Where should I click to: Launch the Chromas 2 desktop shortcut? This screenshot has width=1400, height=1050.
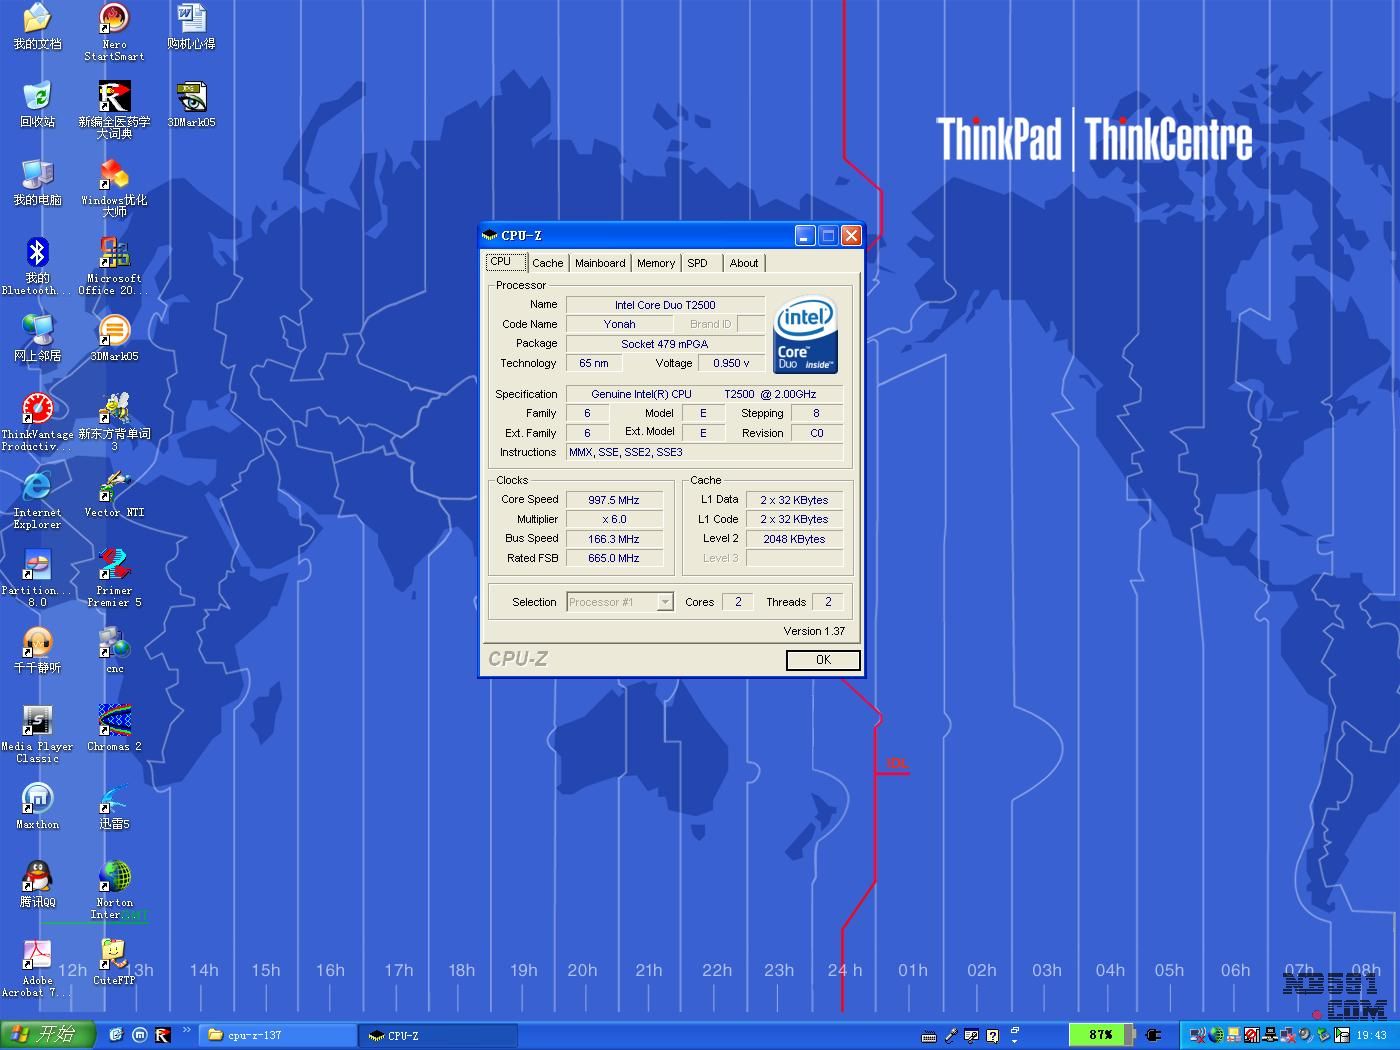point(114,721)
